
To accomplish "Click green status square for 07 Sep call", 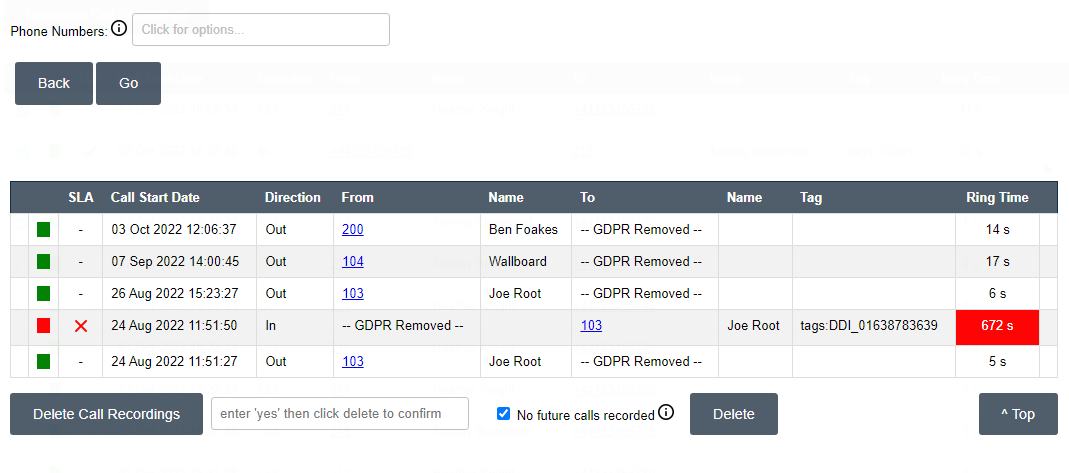I will point(43,262).
